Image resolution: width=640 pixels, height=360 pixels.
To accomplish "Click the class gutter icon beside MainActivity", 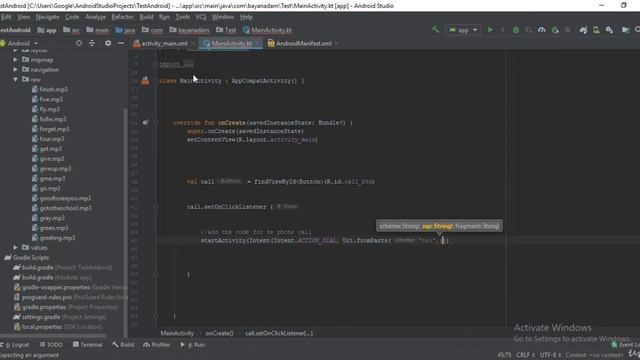I will (145, 81).
